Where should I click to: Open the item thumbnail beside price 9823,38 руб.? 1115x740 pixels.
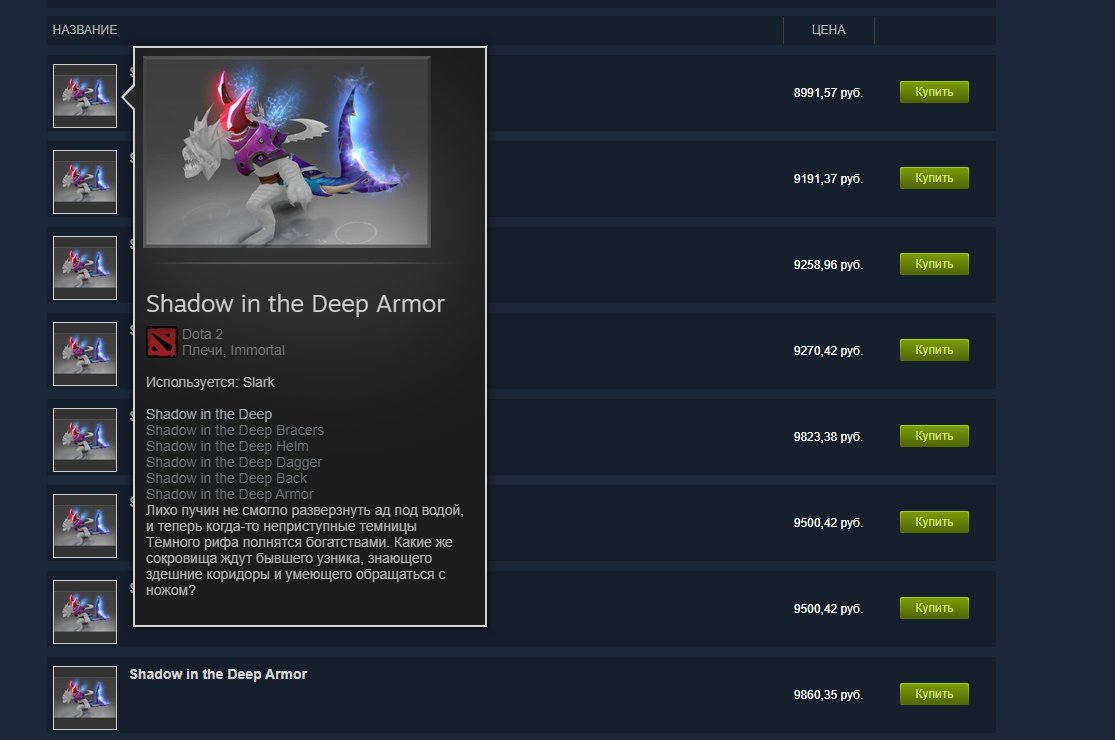point(85,440)
